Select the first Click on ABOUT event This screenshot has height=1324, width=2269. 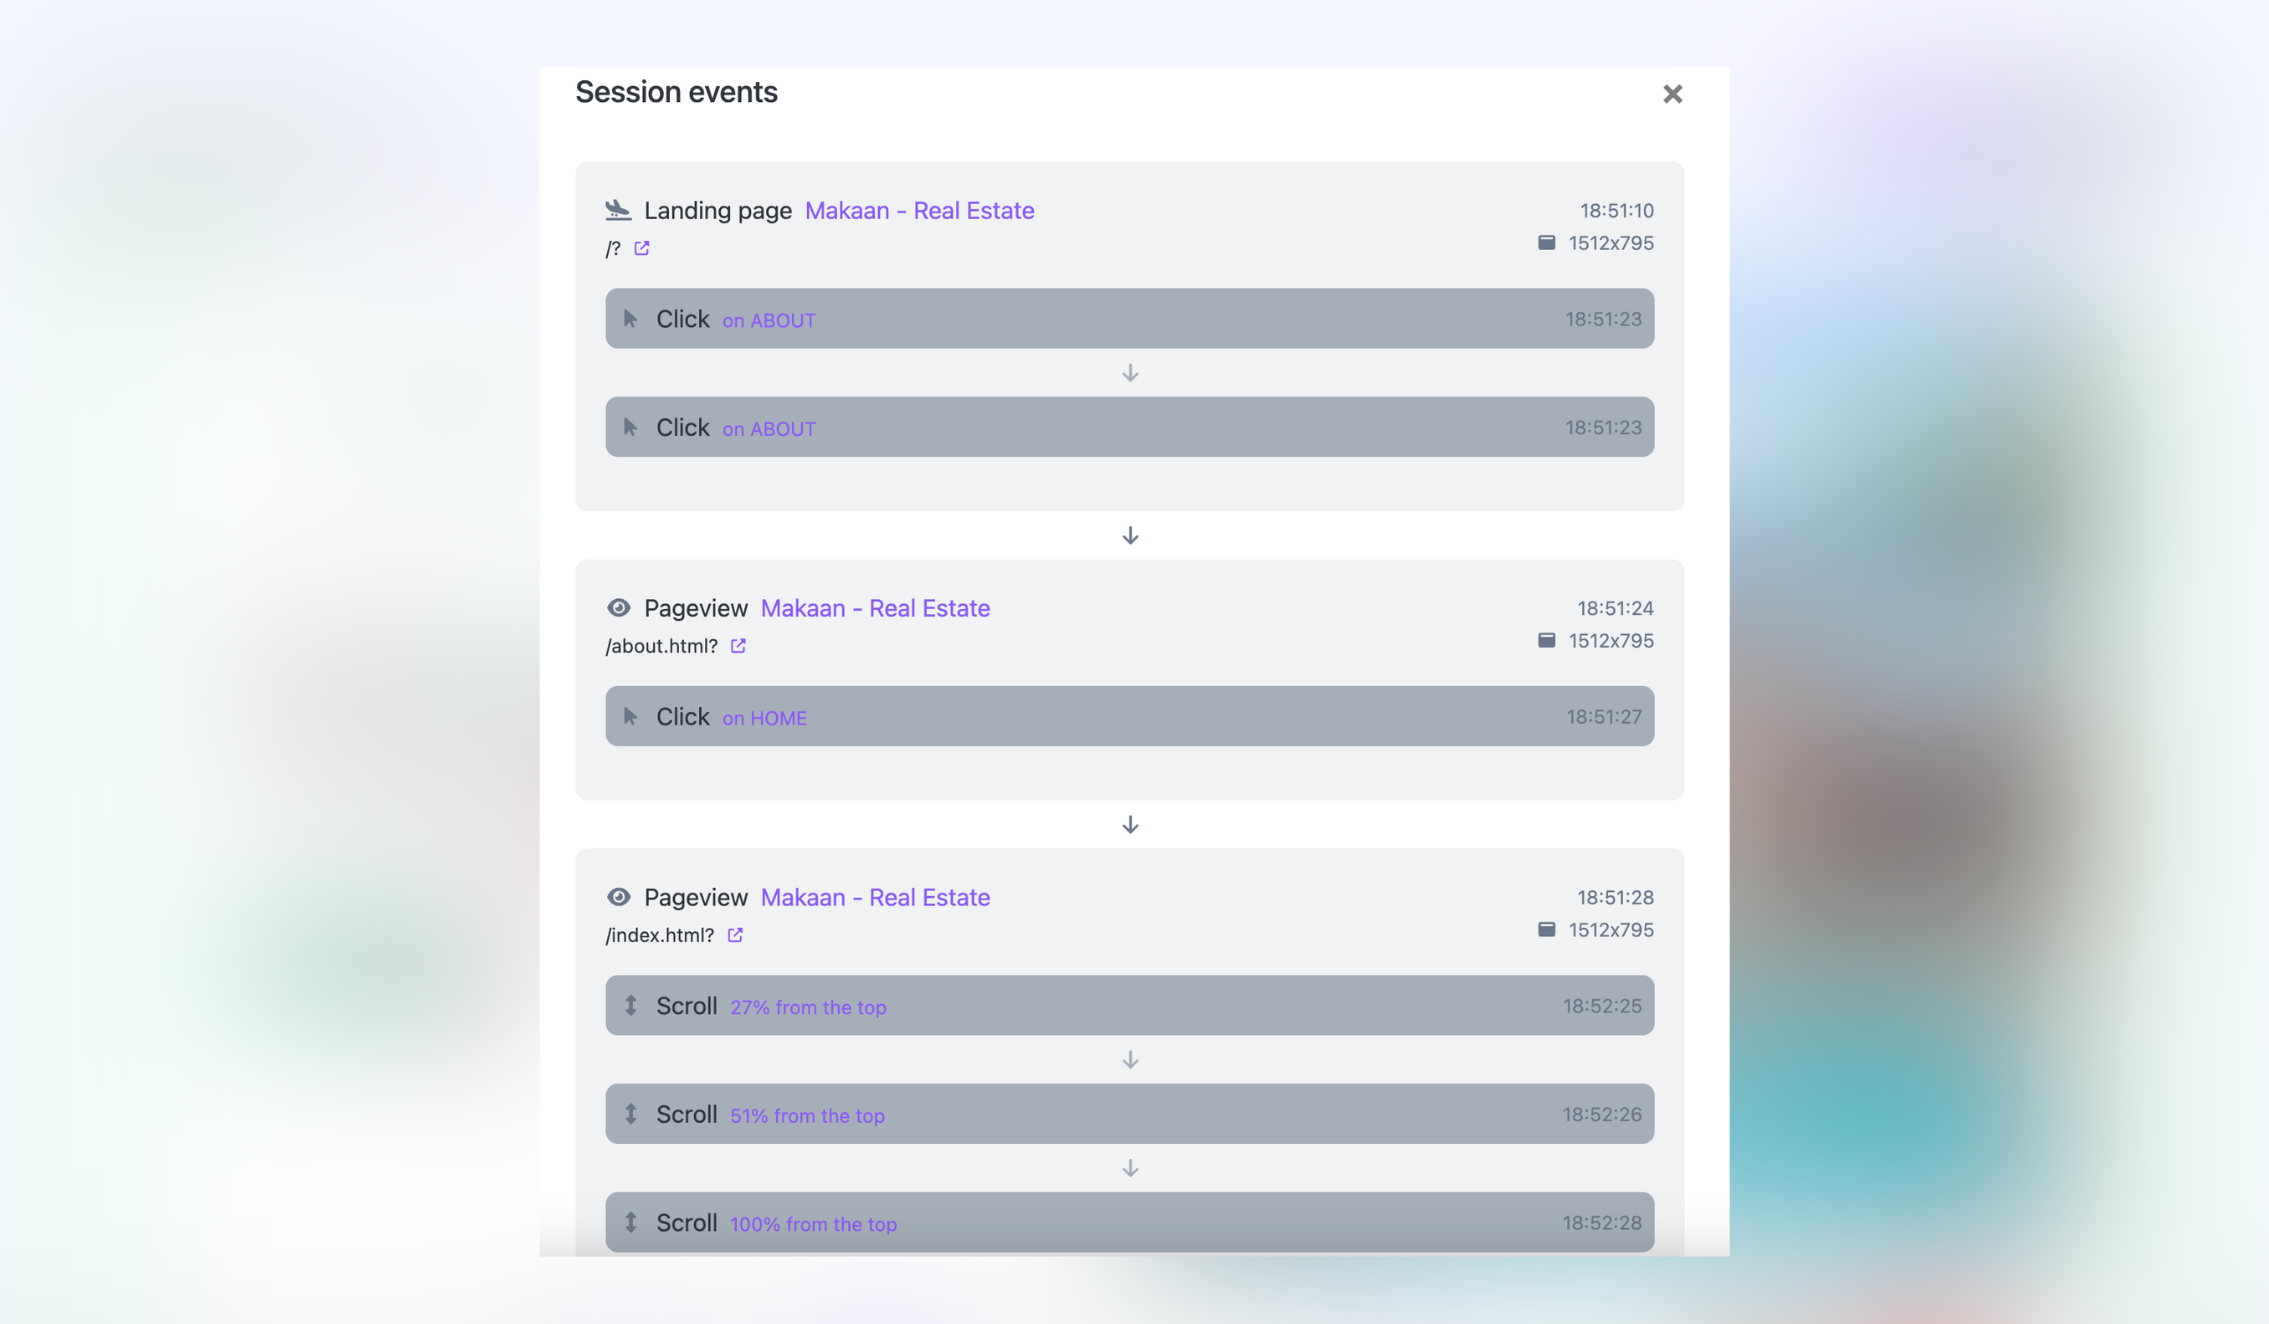(x=1129, y=319)
